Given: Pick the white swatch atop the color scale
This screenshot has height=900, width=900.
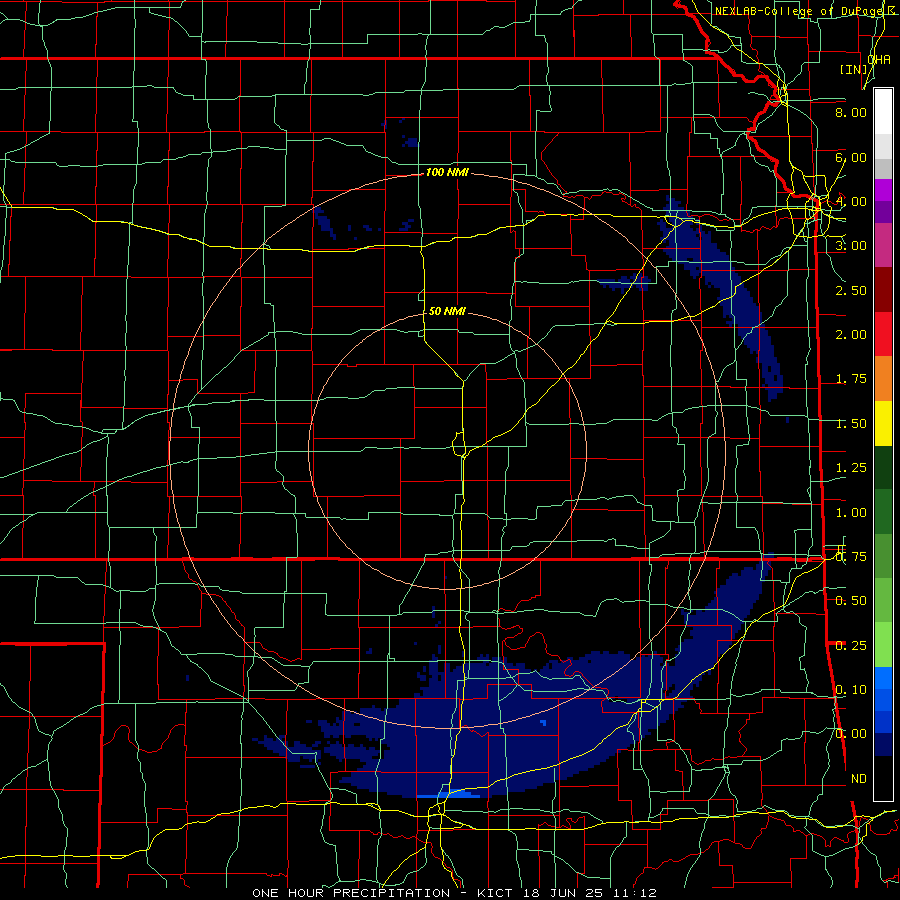Looking at the screenshot, I should coord(883,111).
